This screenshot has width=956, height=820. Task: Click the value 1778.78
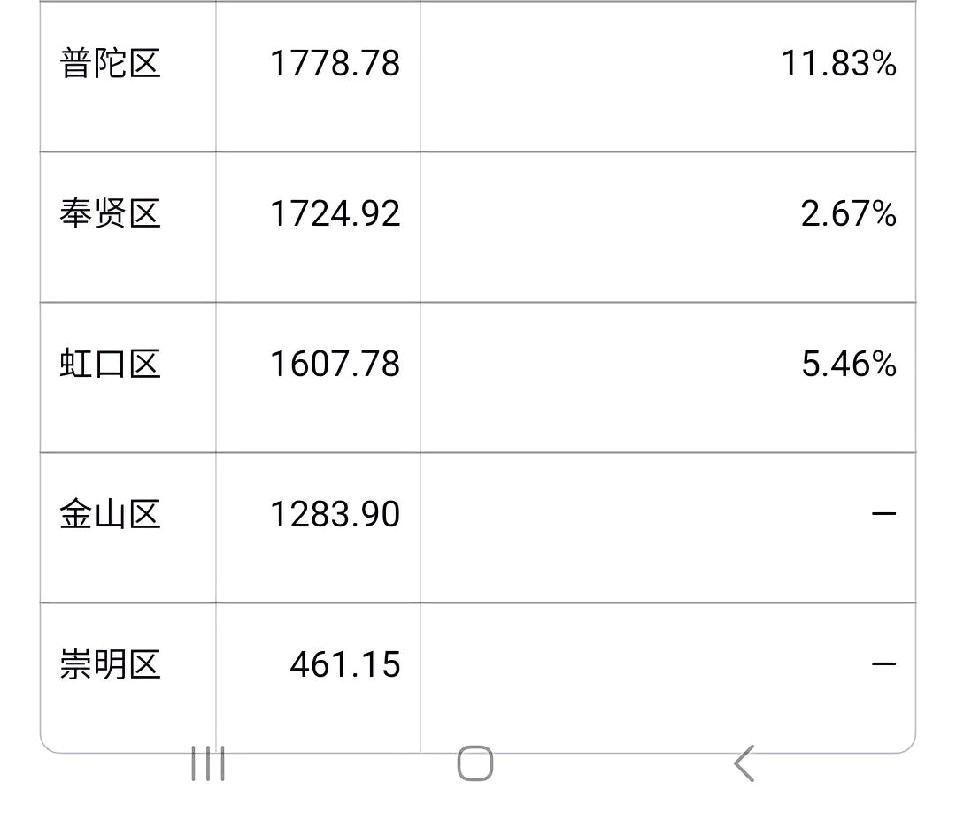point(335,63)
